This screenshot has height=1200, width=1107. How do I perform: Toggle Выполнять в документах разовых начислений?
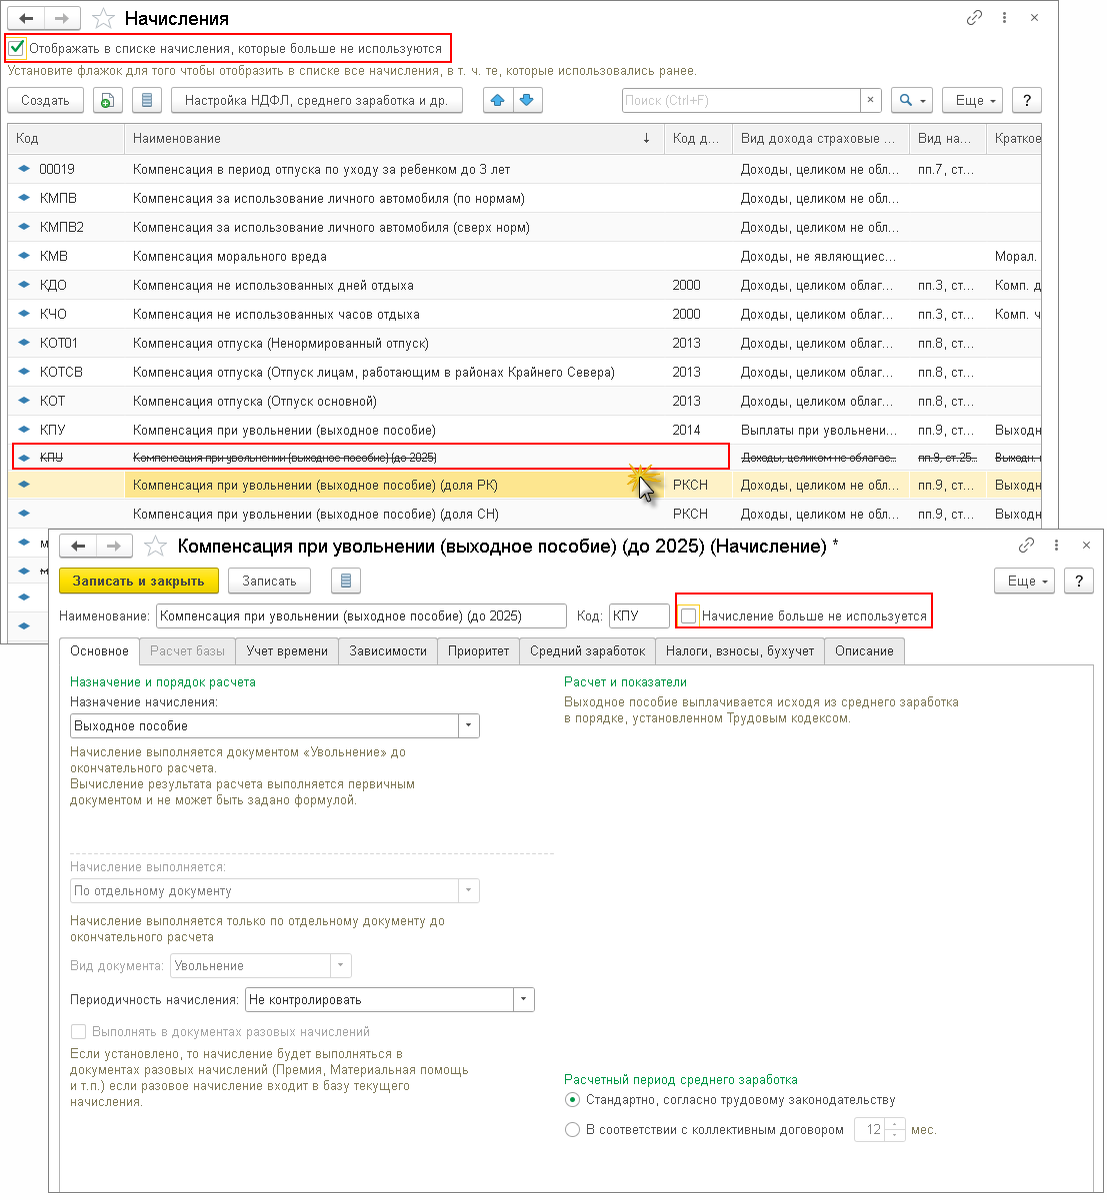point(78,1031)
